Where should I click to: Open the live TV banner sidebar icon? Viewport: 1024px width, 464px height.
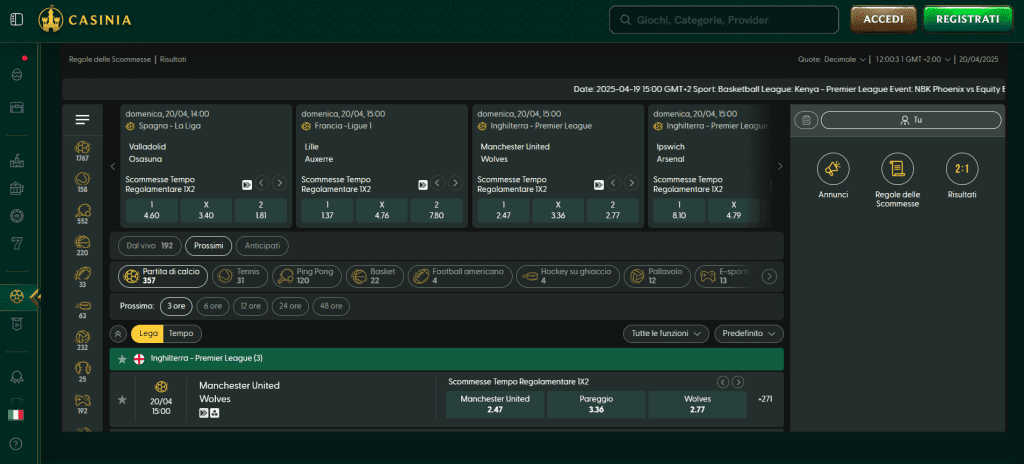[17, 322]
